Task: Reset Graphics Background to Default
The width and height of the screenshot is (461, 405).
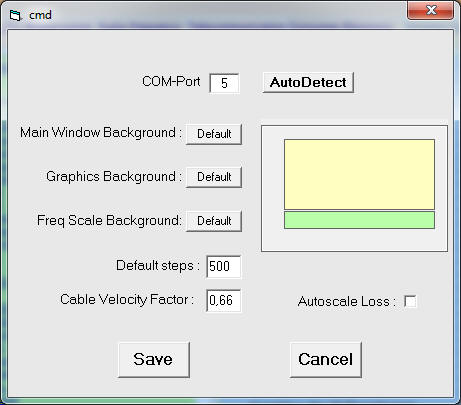Action: pyautogui.click(x=214, y=177)
